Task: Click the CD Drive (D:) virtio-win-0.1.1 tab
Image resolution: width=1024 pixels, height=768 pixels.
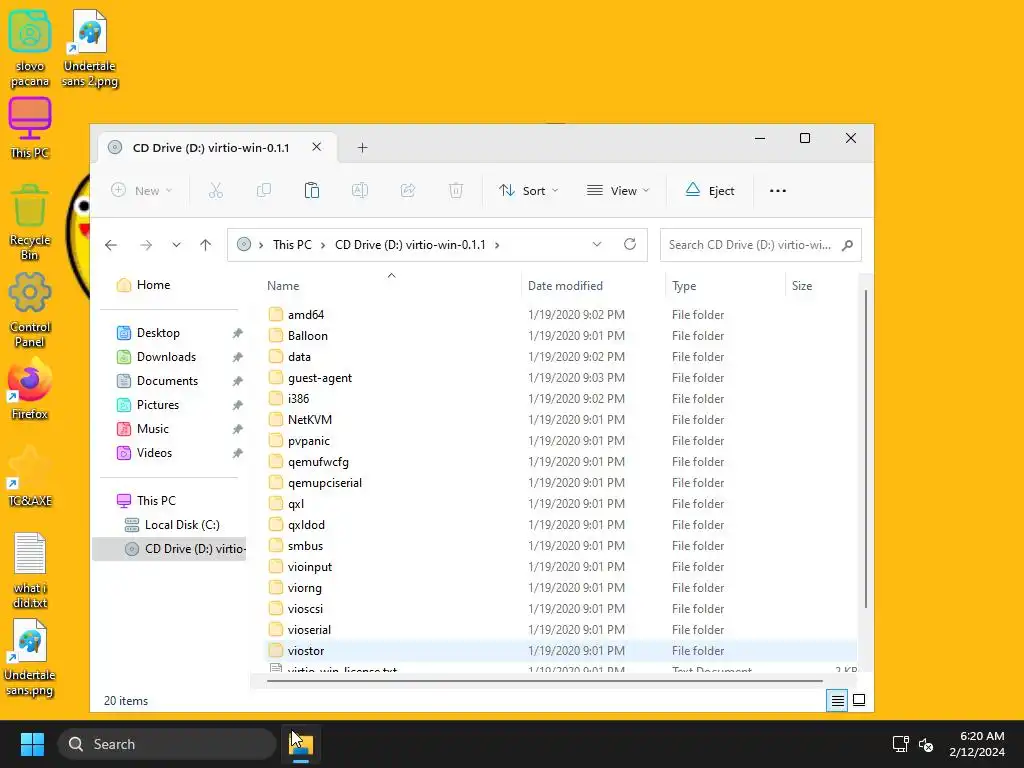Action: coord(217,148)
